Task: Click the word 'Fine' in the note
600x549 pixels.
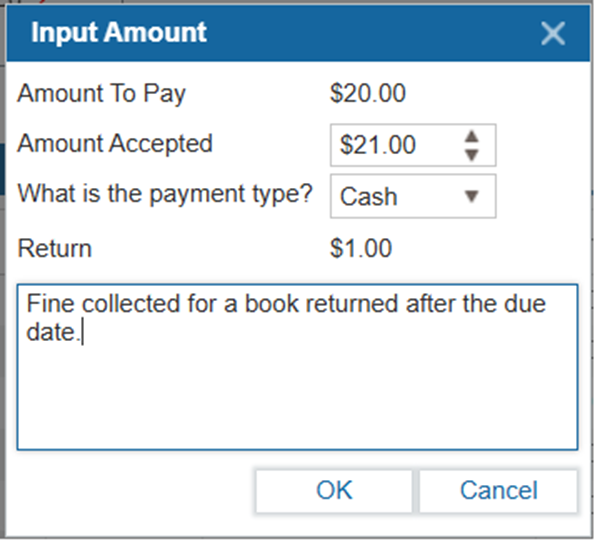Action: click(x=46, y=304)
